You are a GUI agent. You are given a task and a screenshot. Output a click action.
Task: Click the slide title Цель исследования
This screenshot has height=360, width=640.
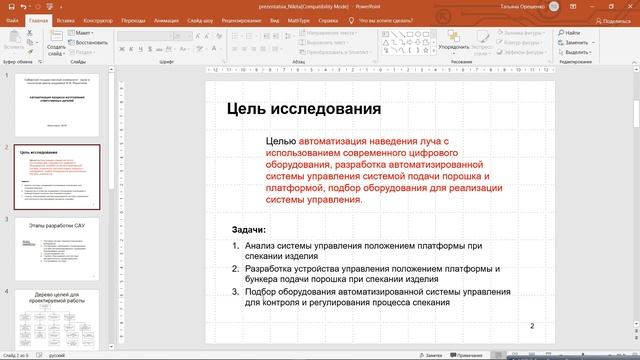coord(304,109)
